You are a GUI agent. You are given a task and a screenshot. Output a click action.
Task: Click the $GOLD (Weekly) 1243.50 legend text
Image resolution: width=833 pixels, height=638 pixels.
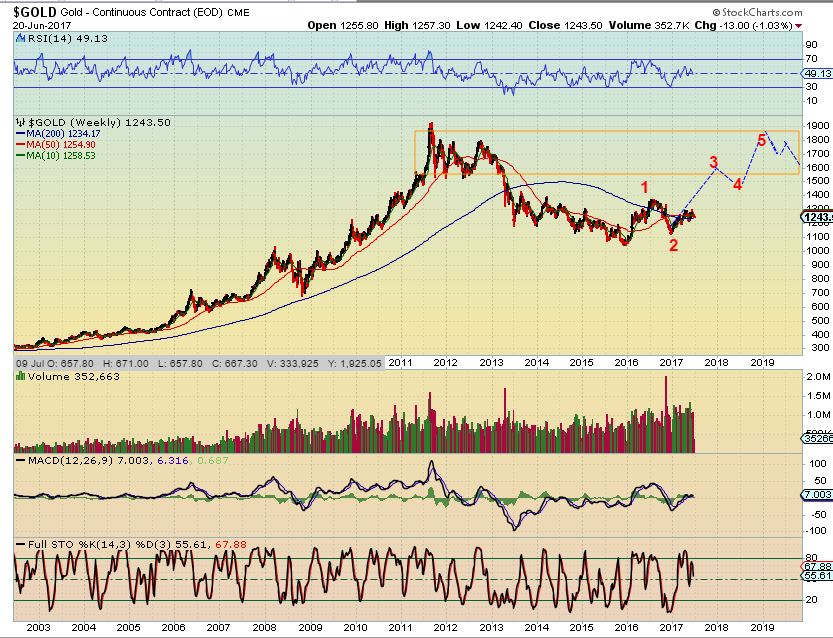pyautogui.click(x=99, y=122)
